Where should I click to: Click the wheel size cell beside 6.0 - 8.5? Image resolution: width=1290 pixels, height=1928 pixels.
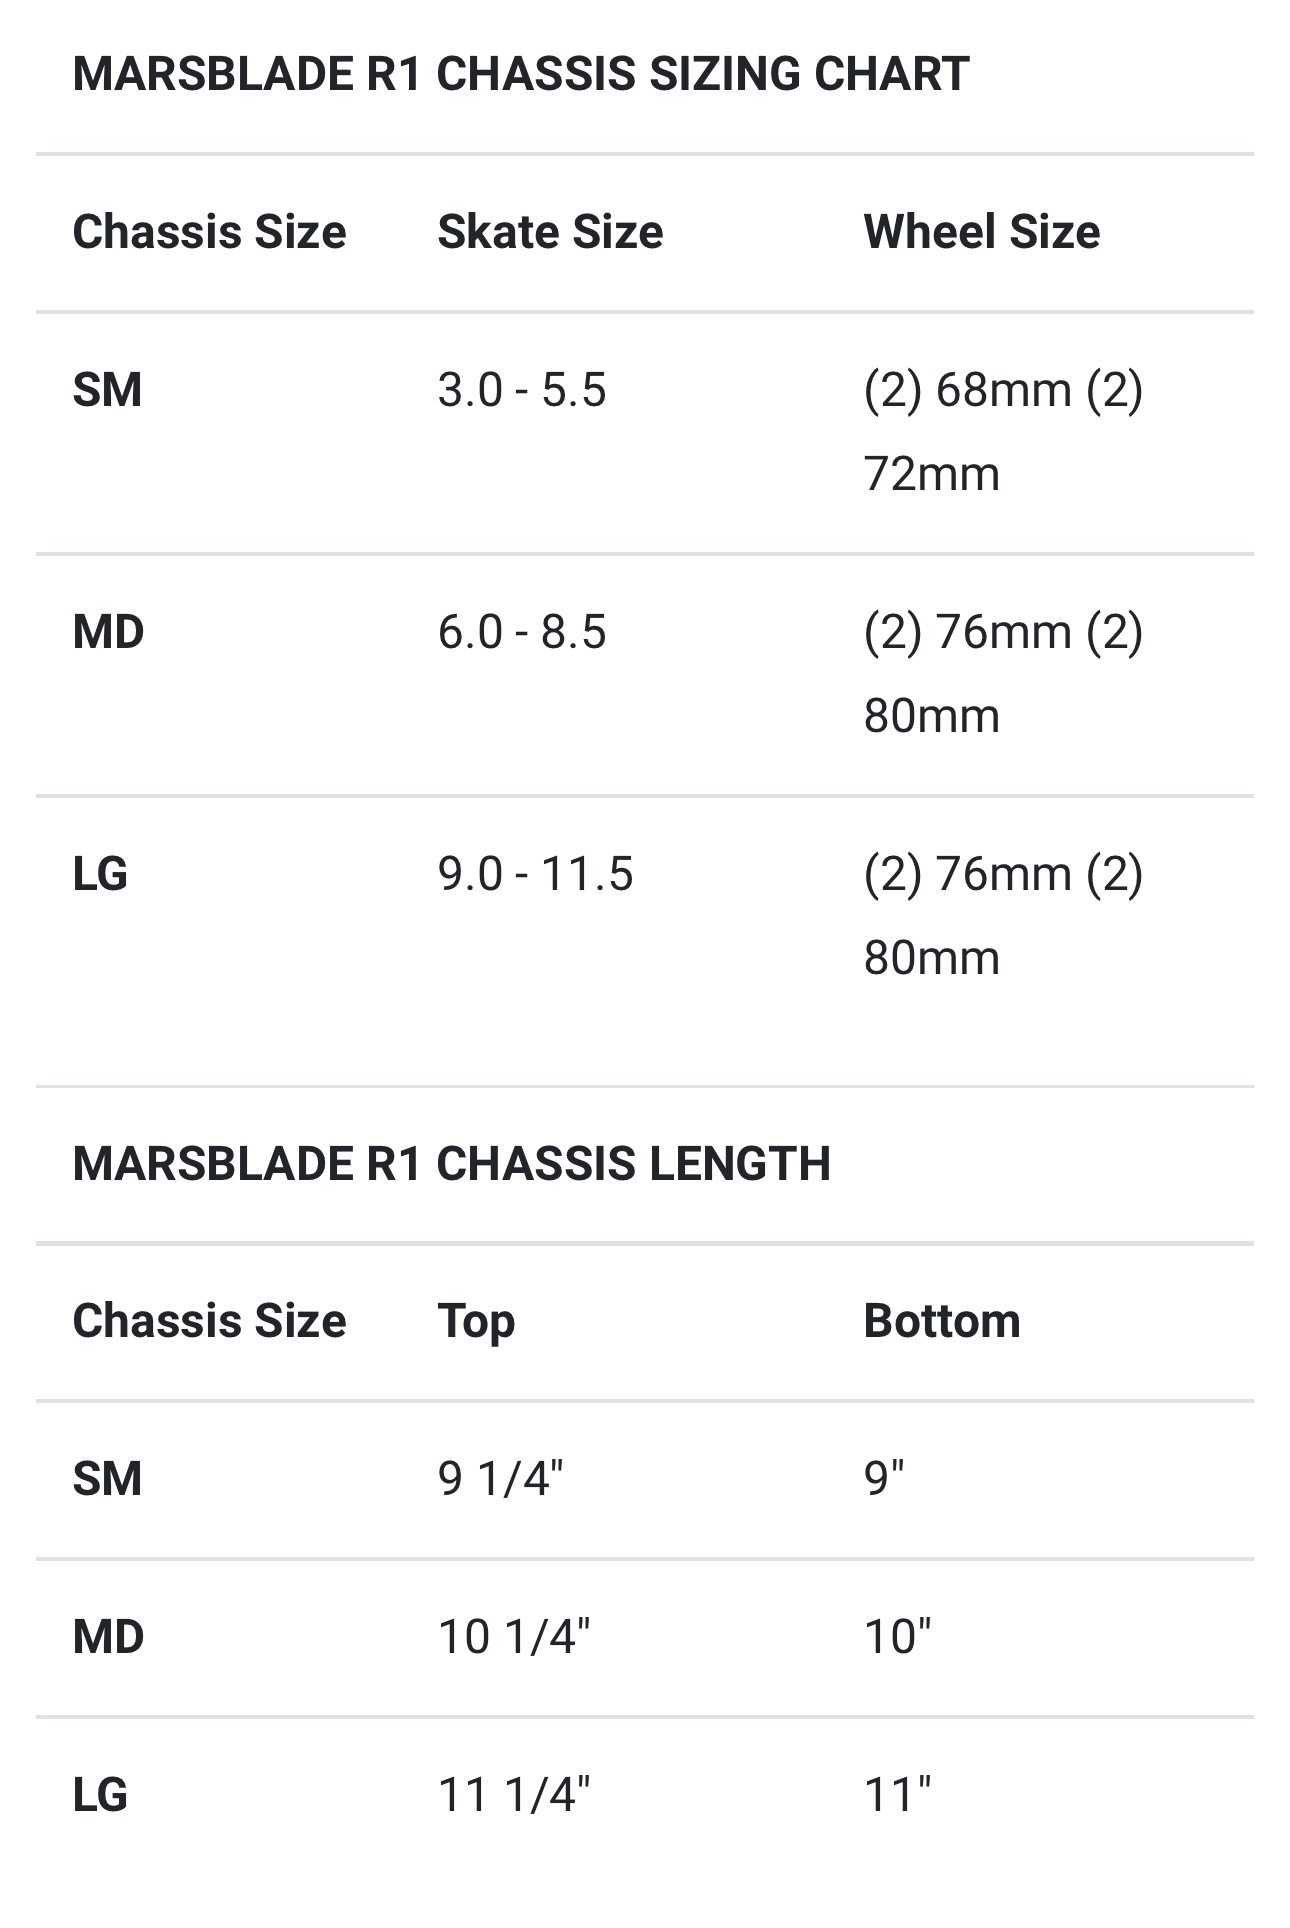coord(1003,673)
